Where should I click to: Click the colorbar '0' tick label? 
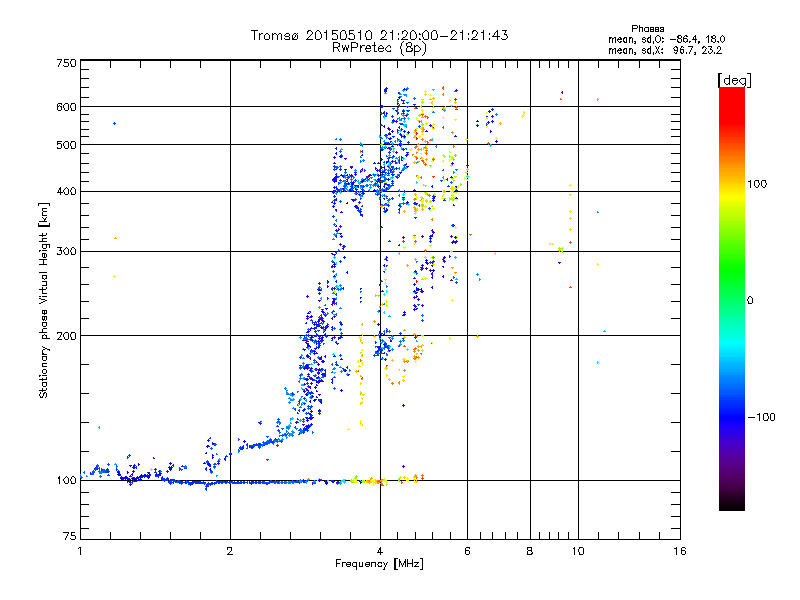point(750,301)
